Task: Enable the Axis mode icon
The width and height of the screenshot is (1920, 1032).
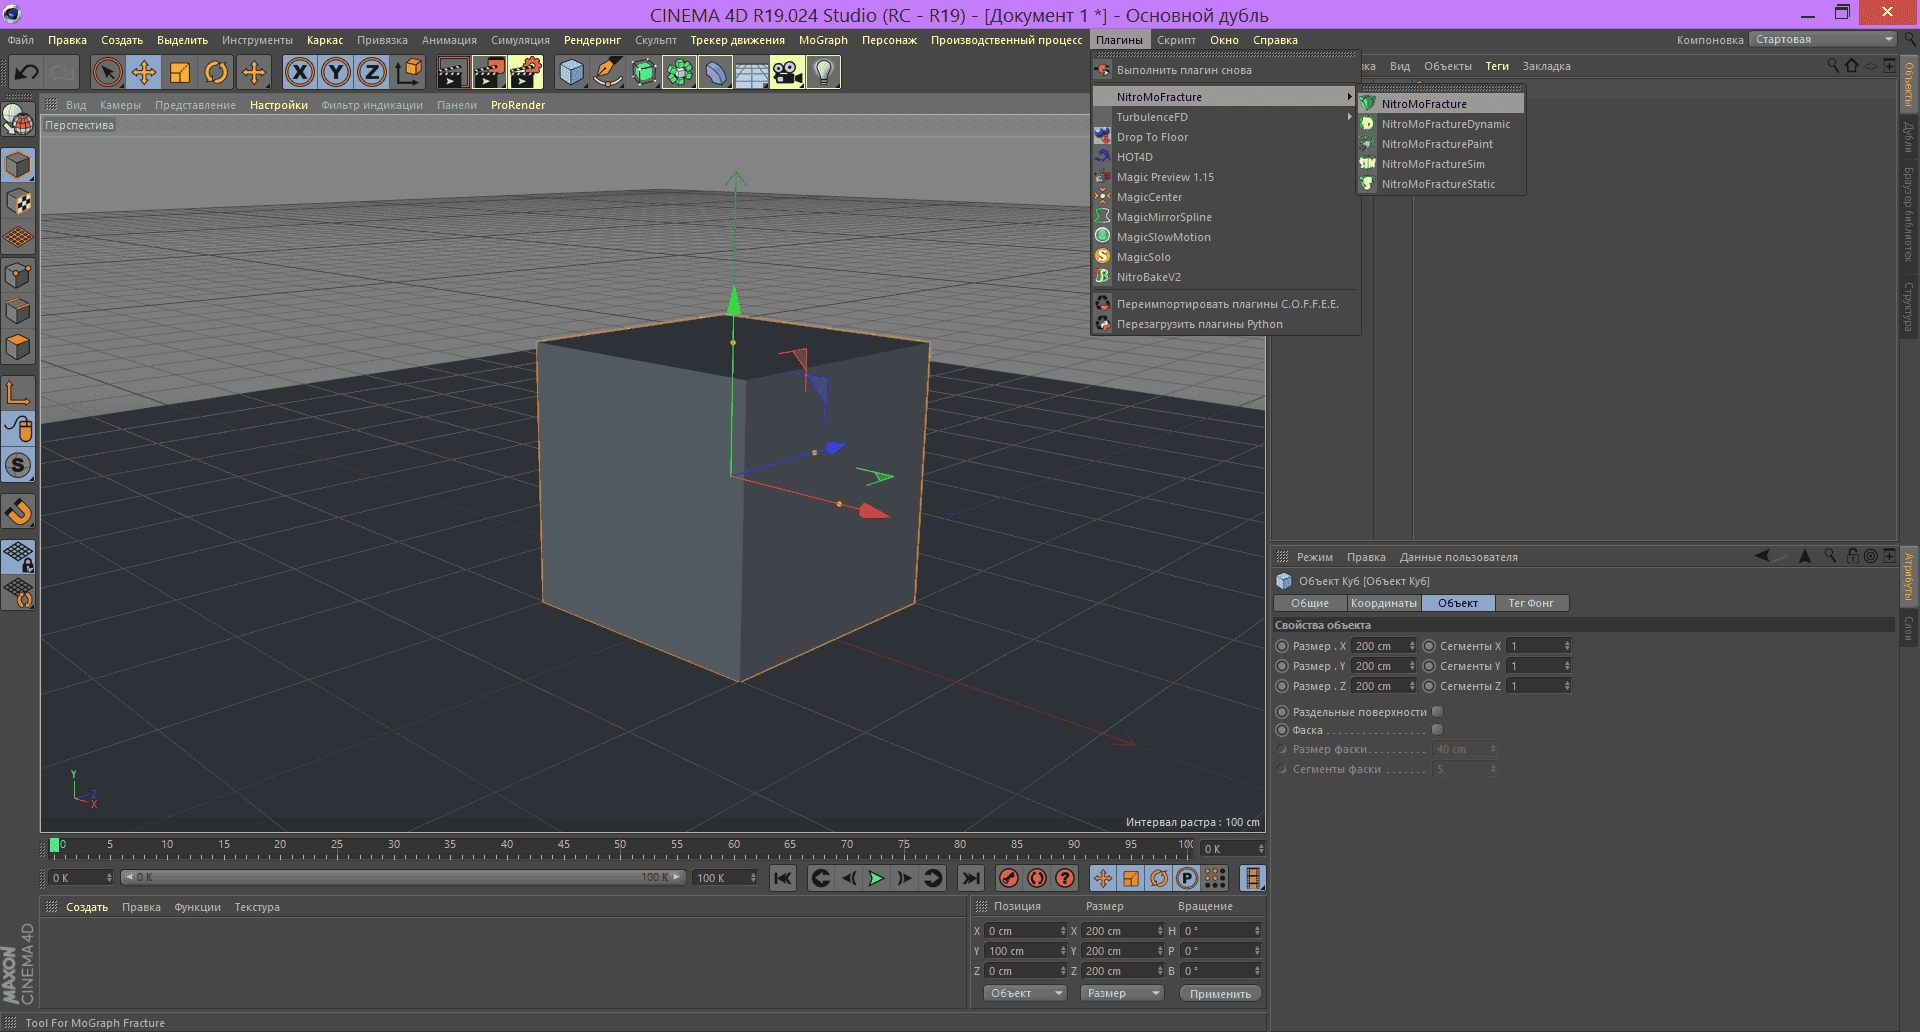Action: [x=18, y=393]
